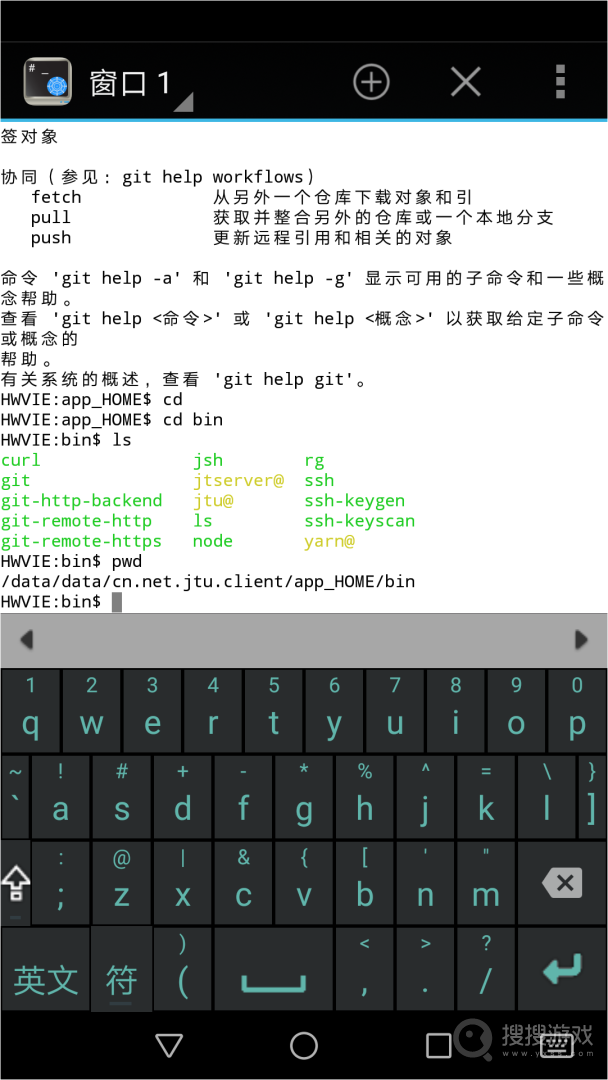Tap the space bar
The width and height of the screenshot is (608, 1080).
coord(273,968)
